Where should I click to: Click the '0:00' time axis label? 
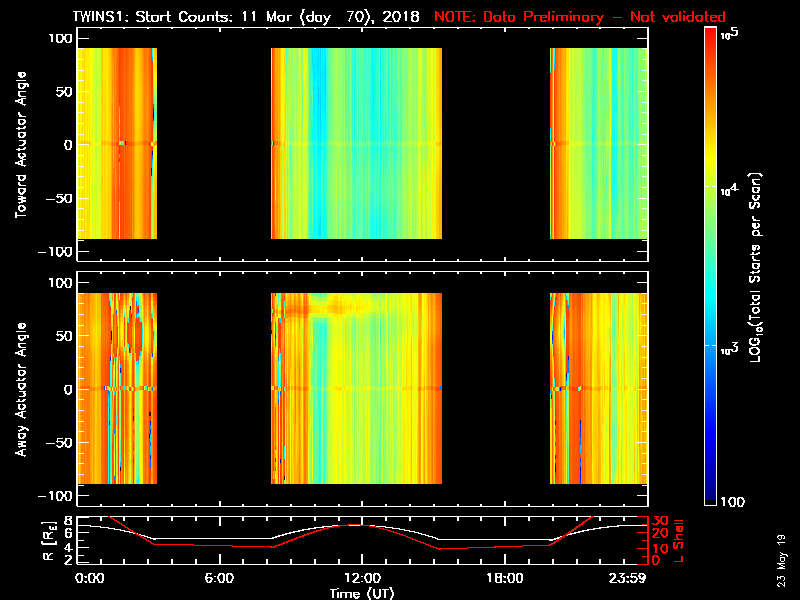[x=89, y=578]
